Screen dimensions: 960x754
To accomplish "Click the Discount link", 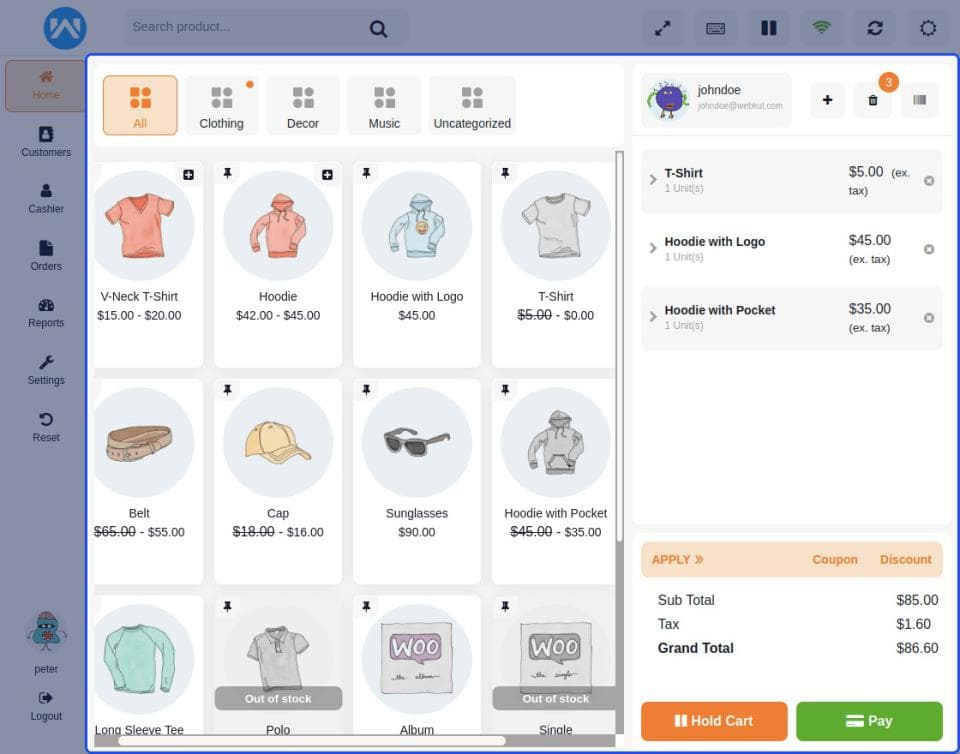I will tap(906, 559).
